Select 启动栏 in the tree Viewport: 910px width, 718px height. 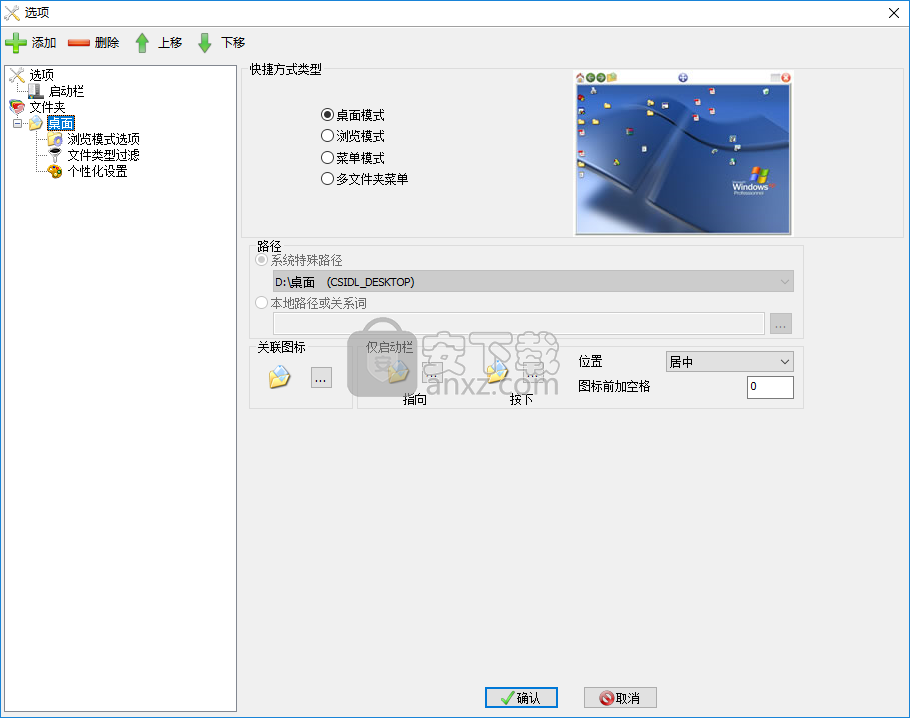pos(66,91)
